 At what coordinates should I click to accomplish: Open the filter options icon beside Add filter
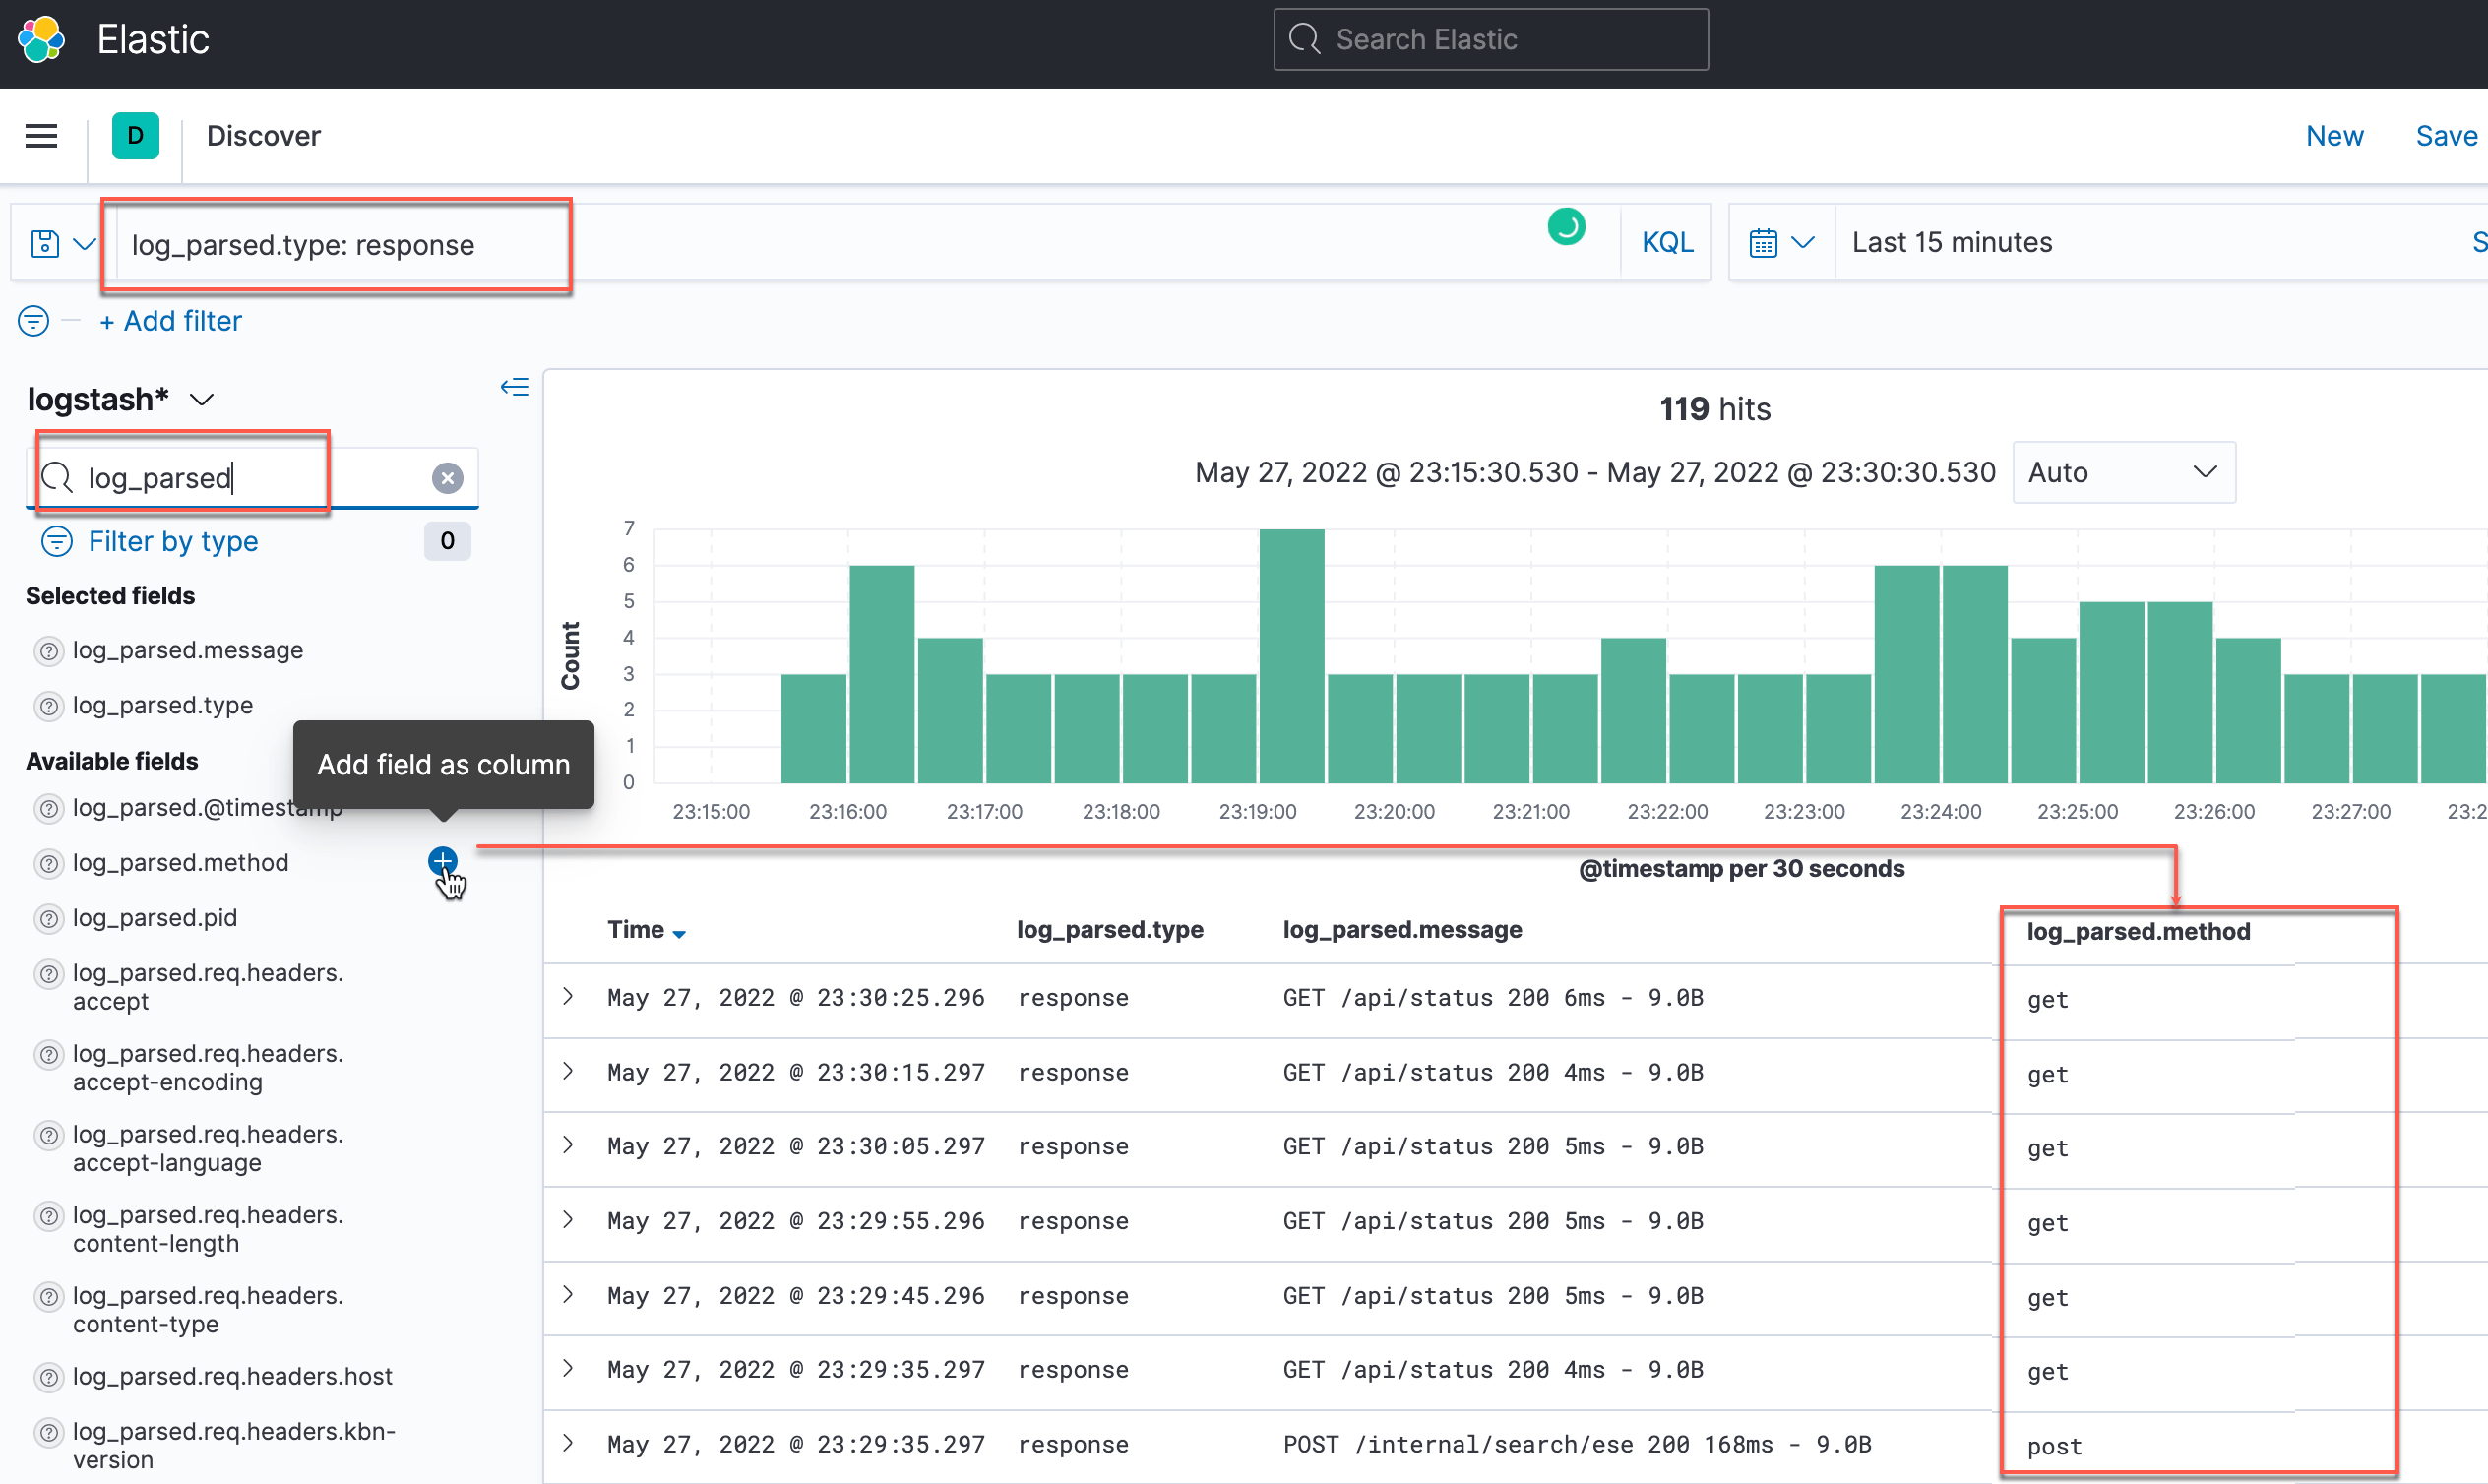pyautogui.click(x=32, y=320)
